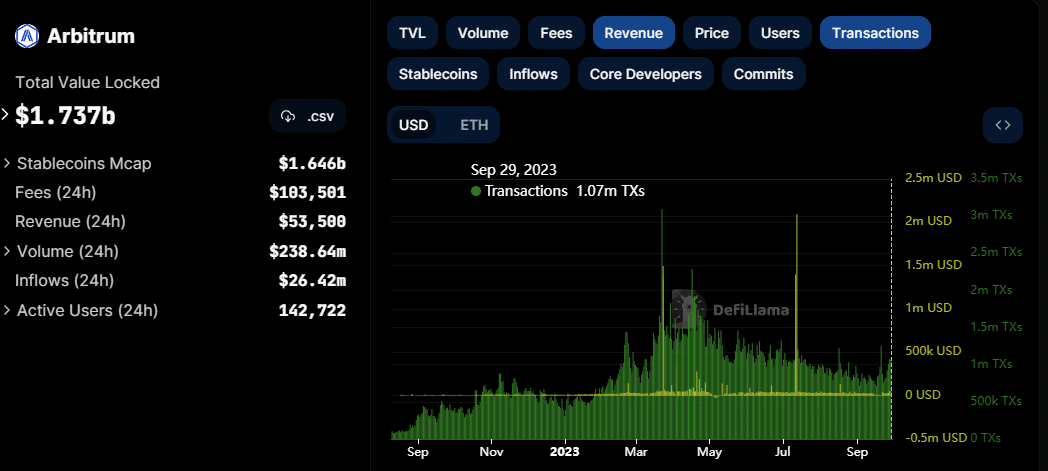Image resolution: width=1048 pixels, height=471 pixels.
Task: Click the Arbitrum logo icon
Action: (26, 37)
